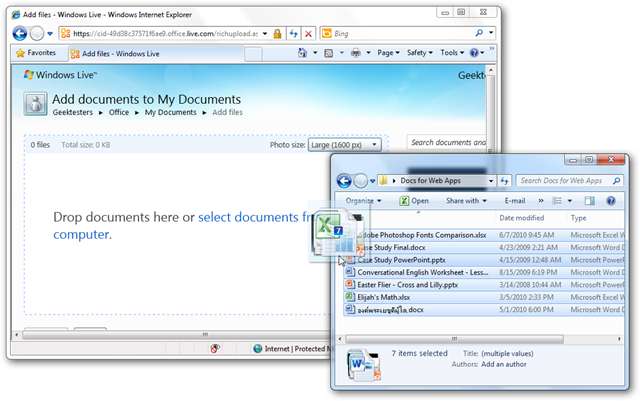This screenshot has height=401, width=640.
Task: Click the Bing search box
Action: (403, 33)
